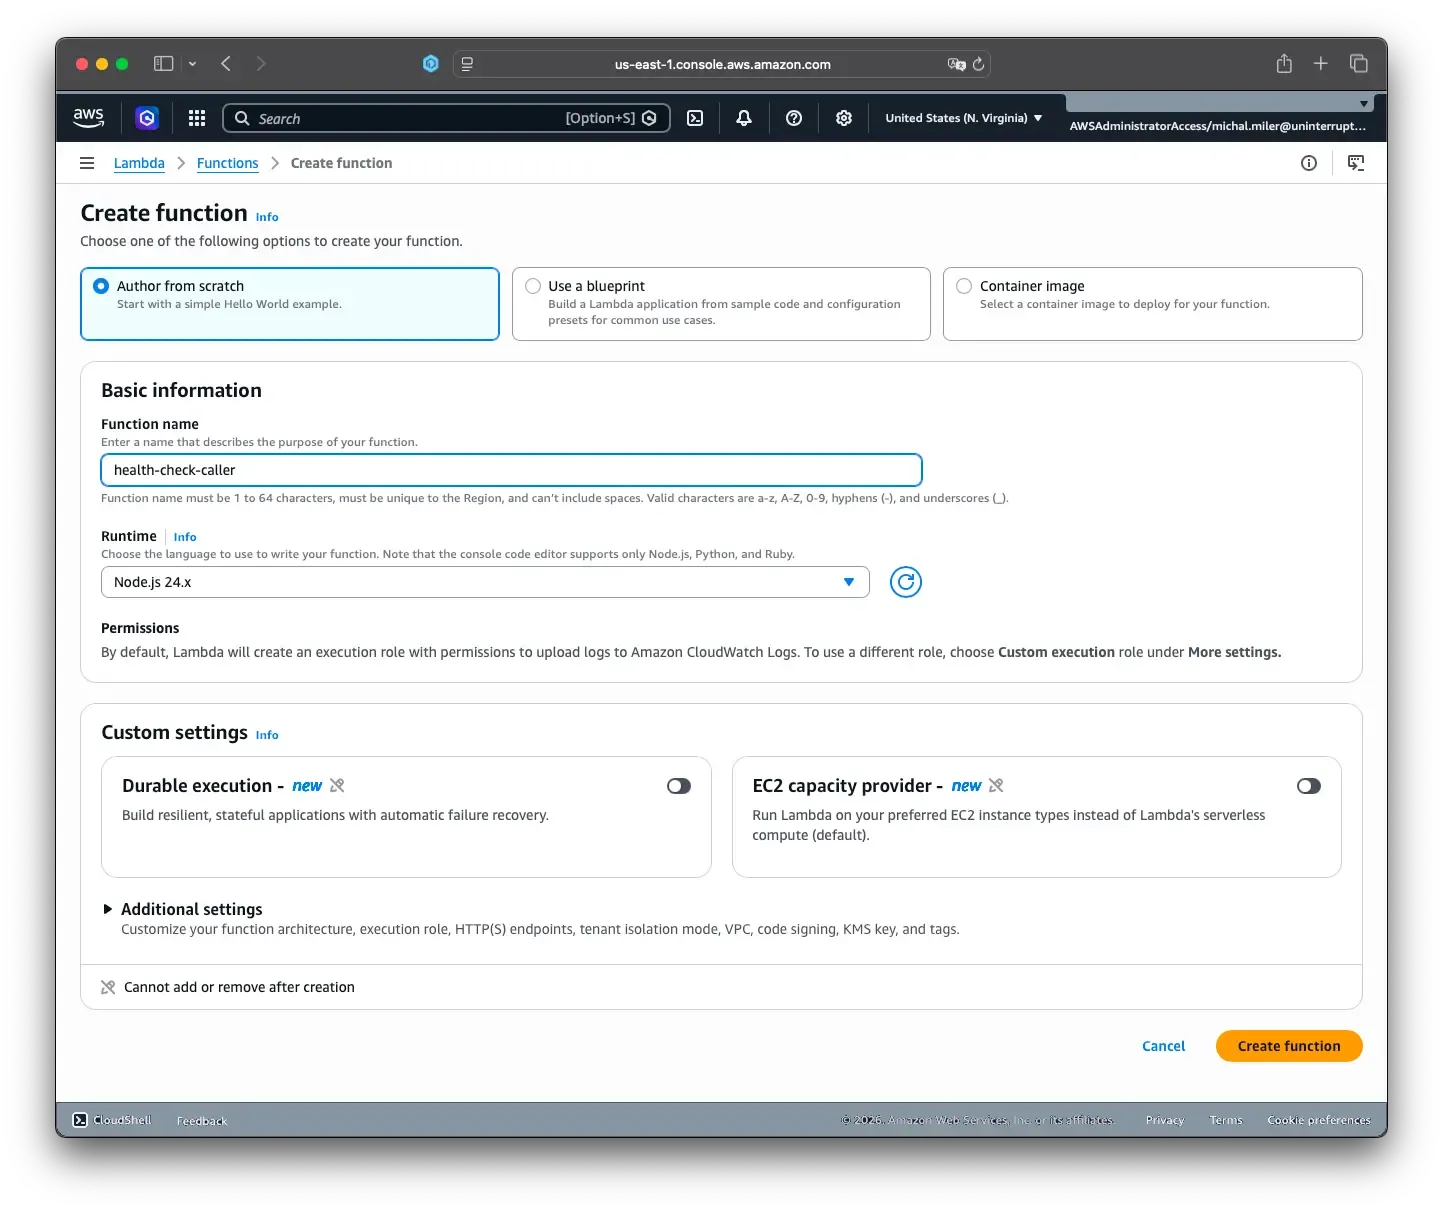Open the United States (N. Virginia) region selector

pos(964,118)
